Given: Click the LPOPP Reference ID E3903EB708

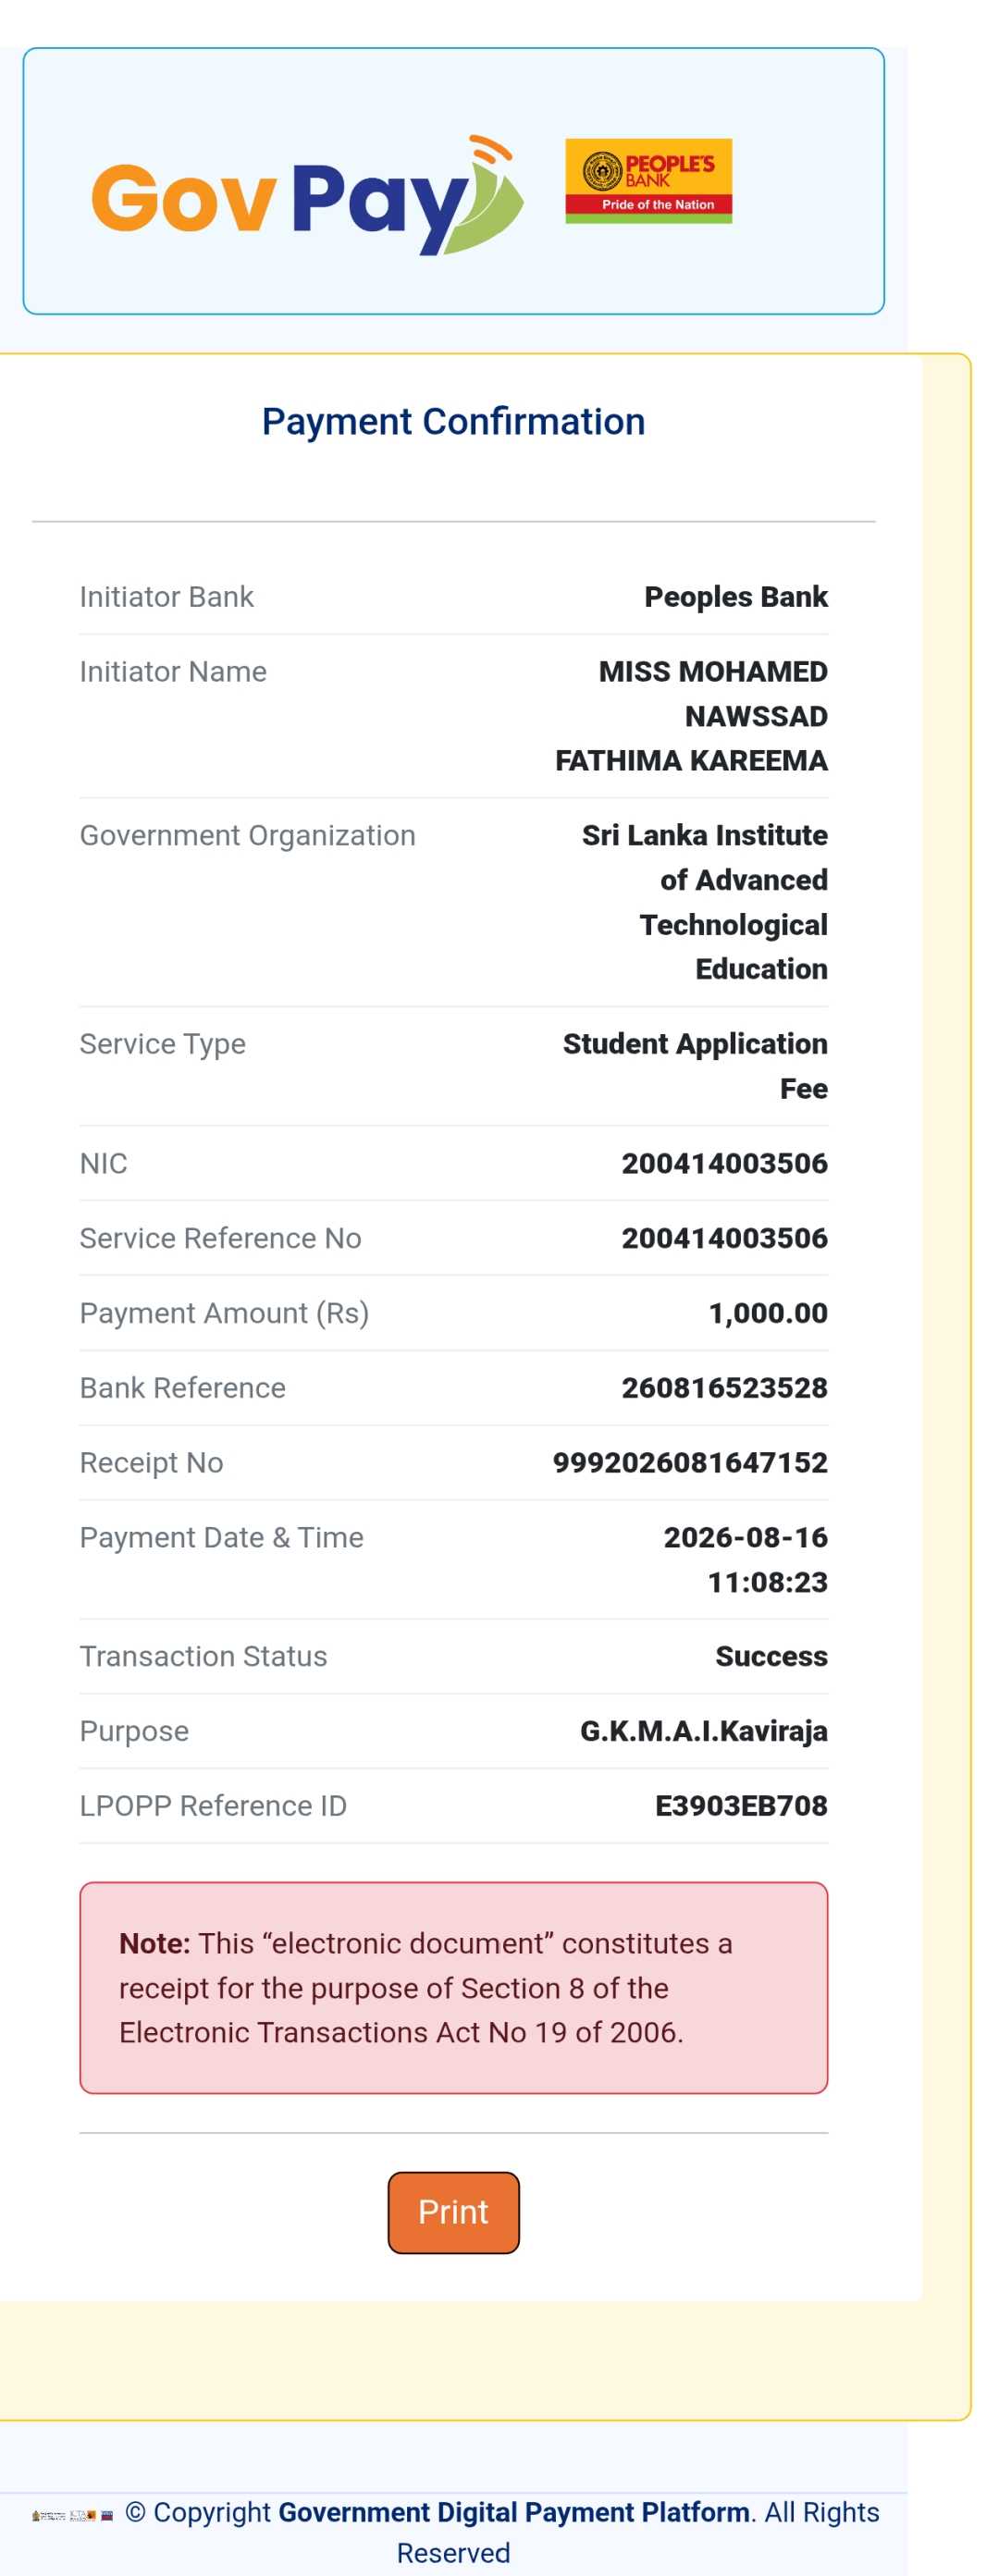Looking at the screenshot, I should pyautogui.click(x=741, y=1805).
